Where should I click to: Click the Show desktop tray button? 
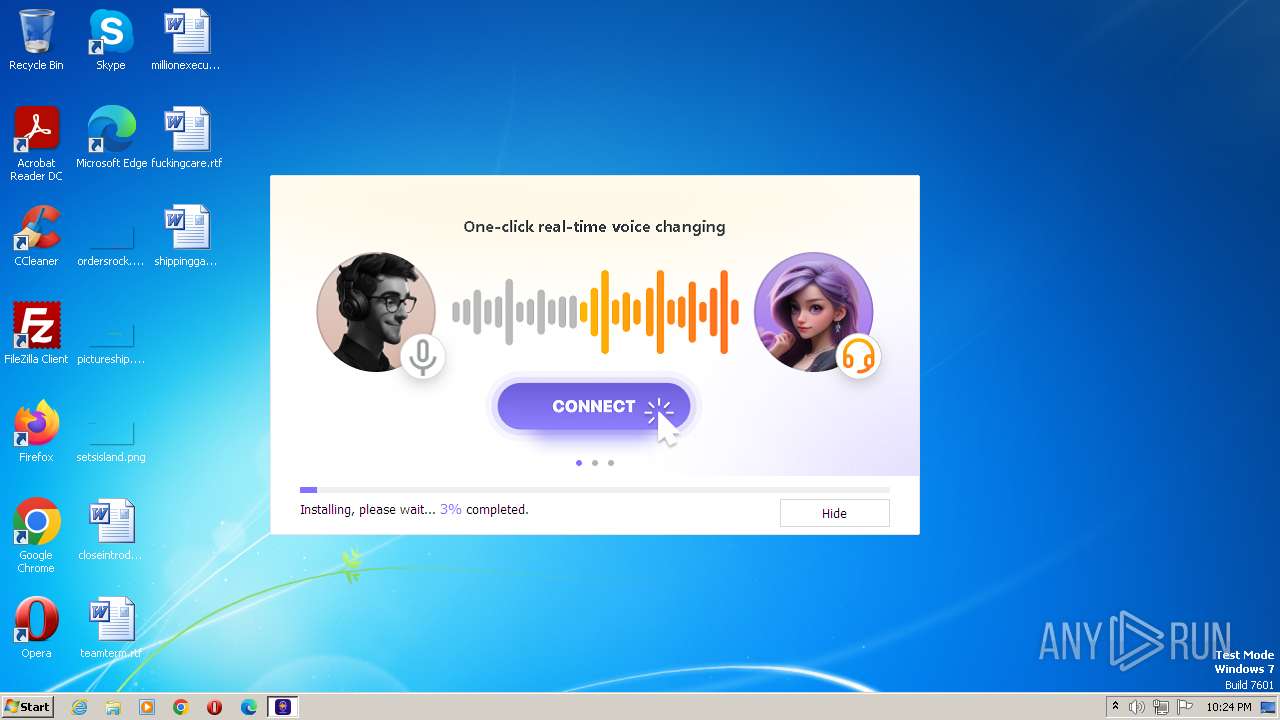(1269, 707)
